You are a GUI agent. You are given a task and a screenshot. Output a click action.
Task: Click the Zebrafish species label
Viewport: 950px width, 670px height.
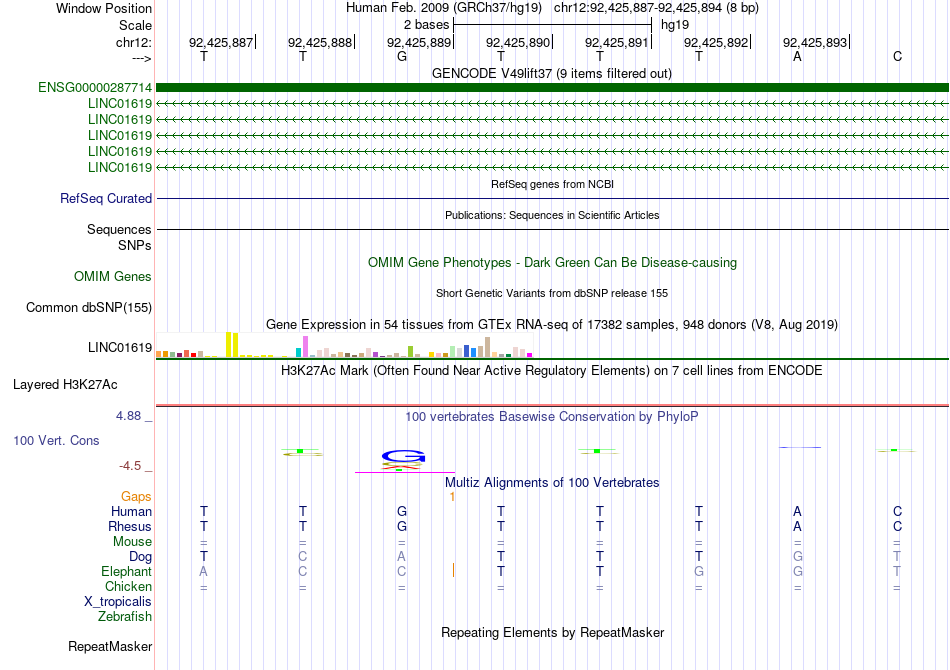click(x=125, y=617)
